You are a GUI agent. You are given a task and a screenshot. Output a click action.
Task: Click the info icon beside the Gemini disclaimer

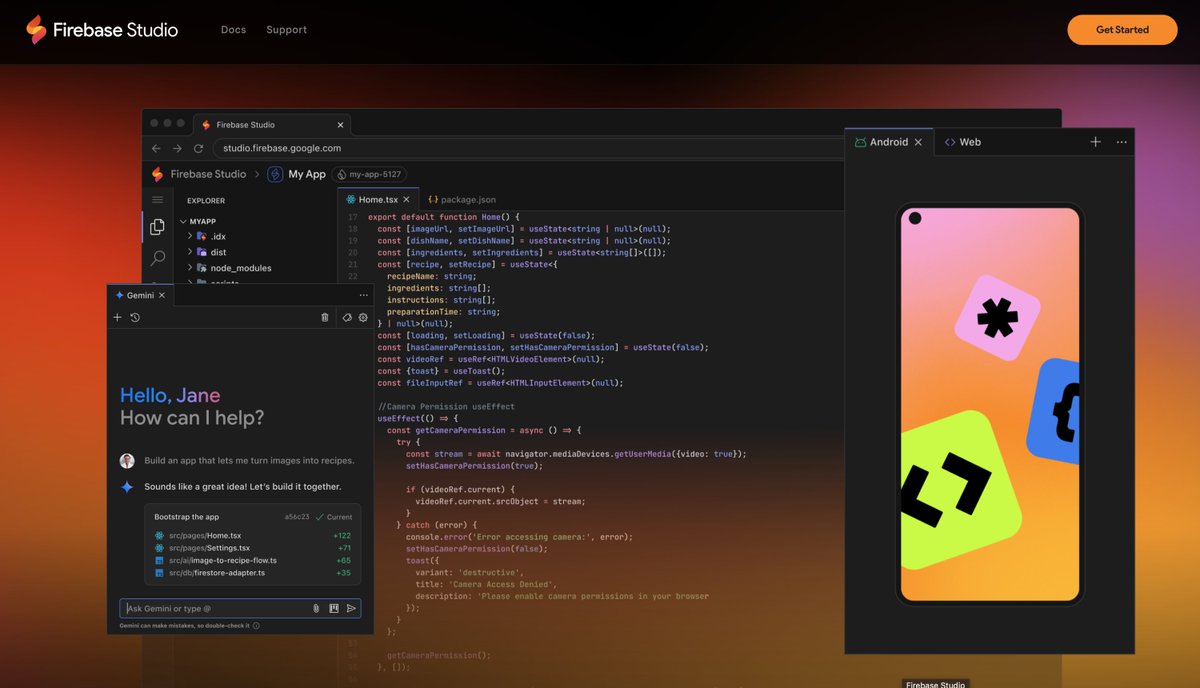coord(256,626)
